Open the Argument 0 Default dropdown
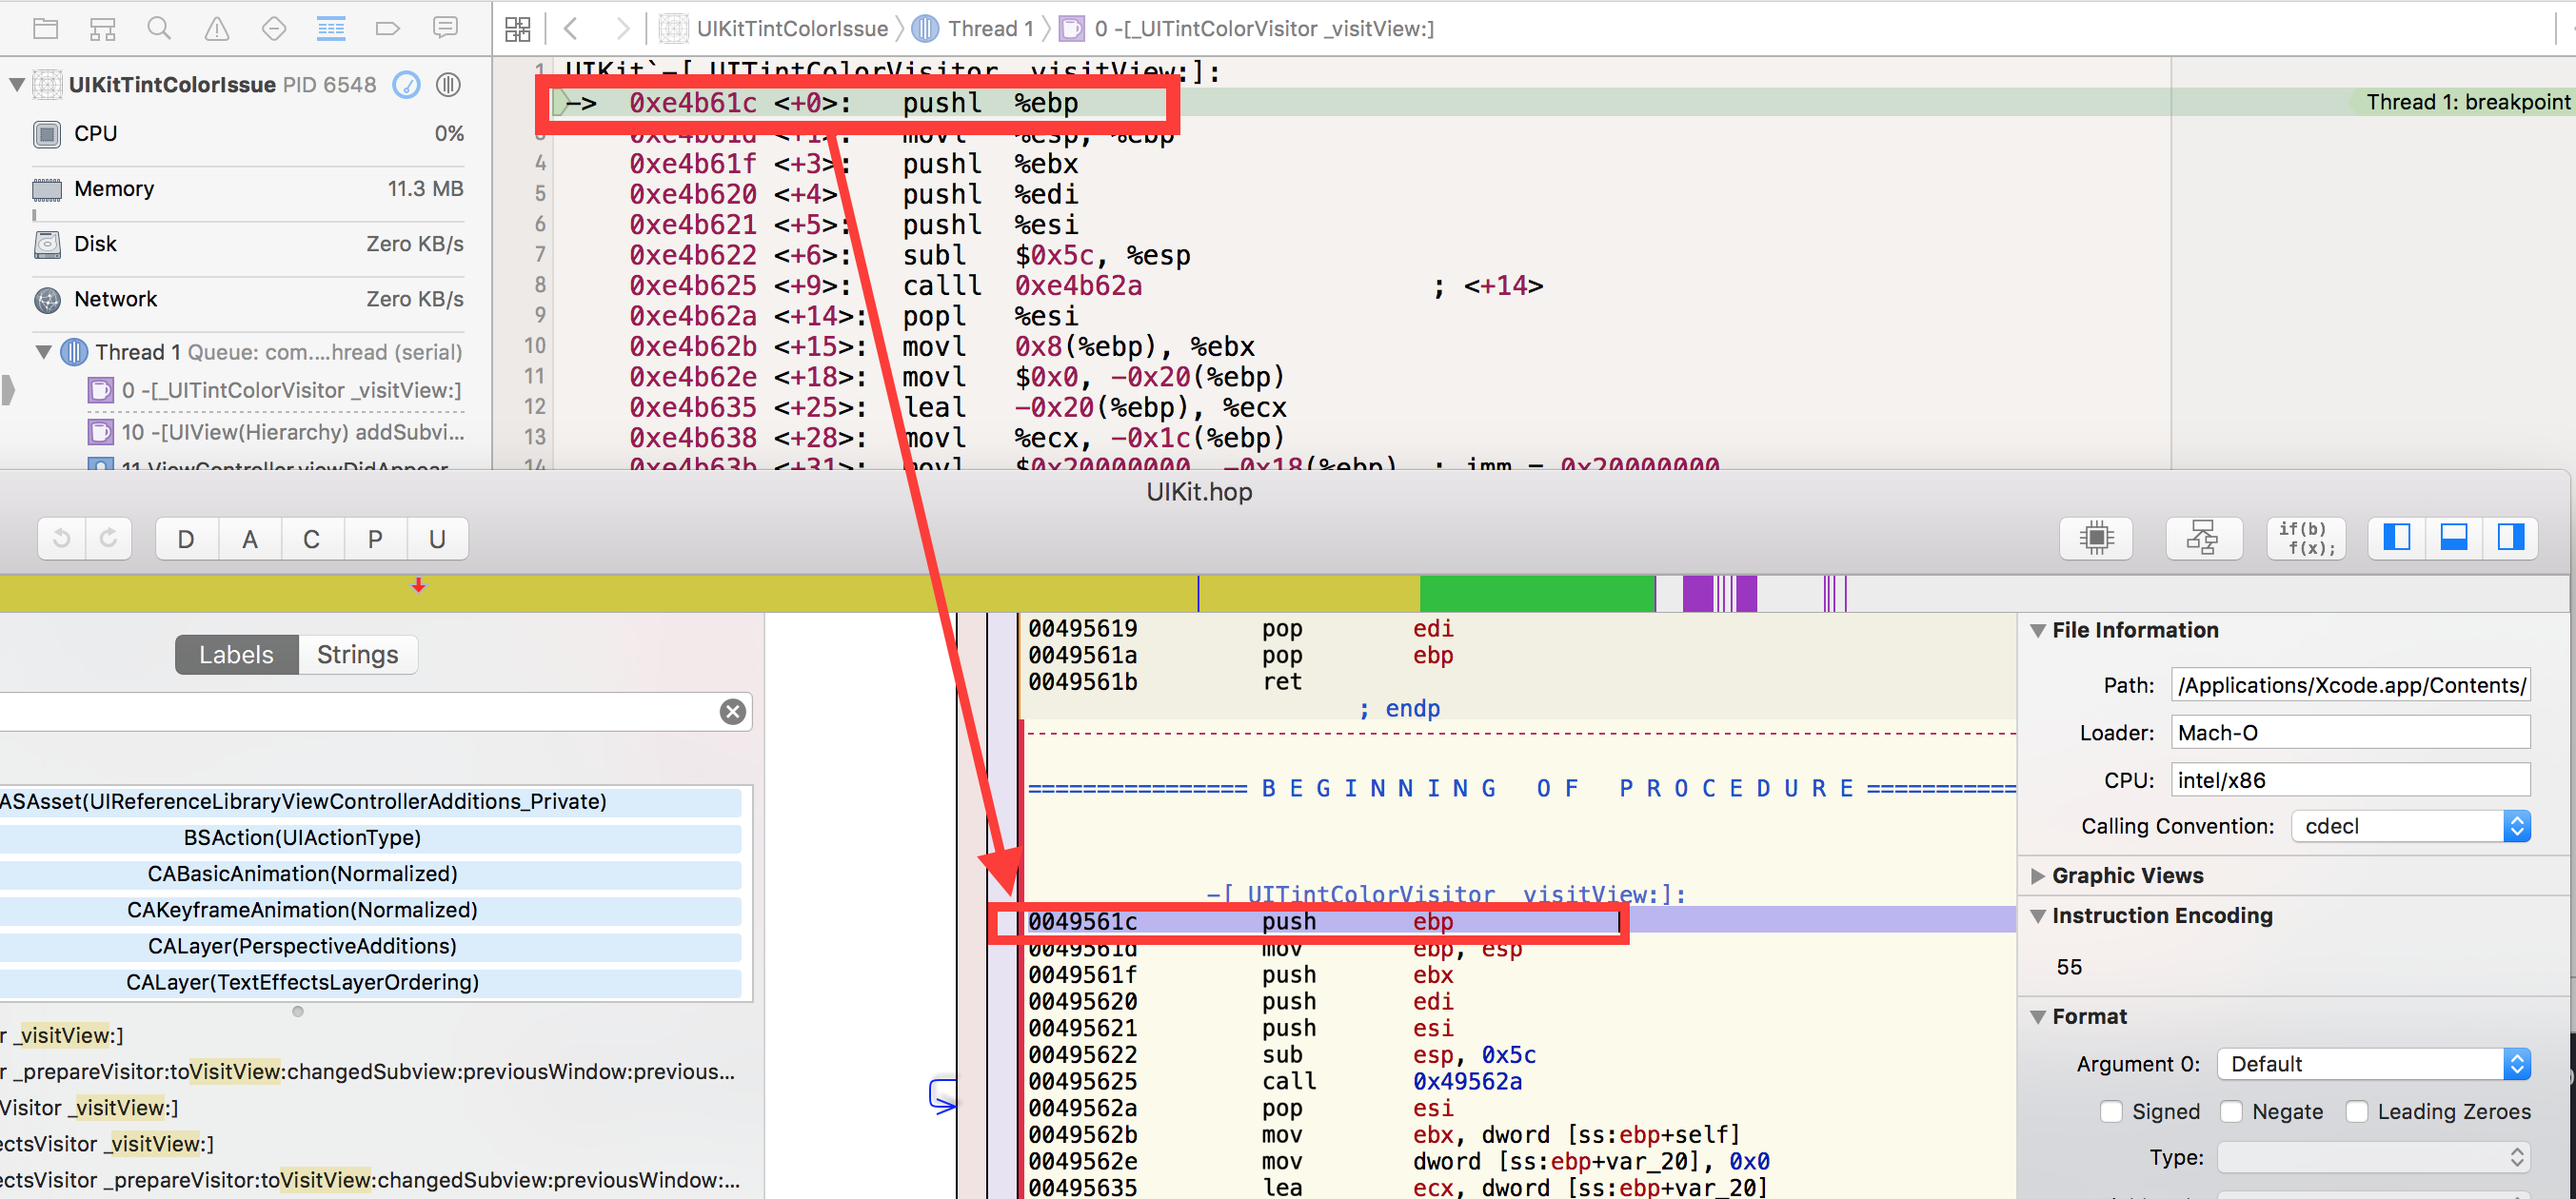2576x1199 pixels. (x=2374, y=1064)
